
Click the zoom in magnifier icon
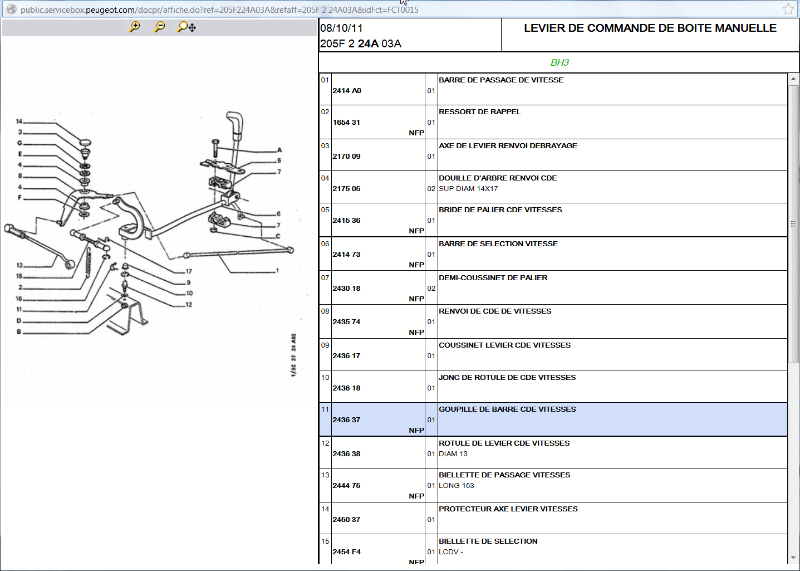click(x=135, y=27)
